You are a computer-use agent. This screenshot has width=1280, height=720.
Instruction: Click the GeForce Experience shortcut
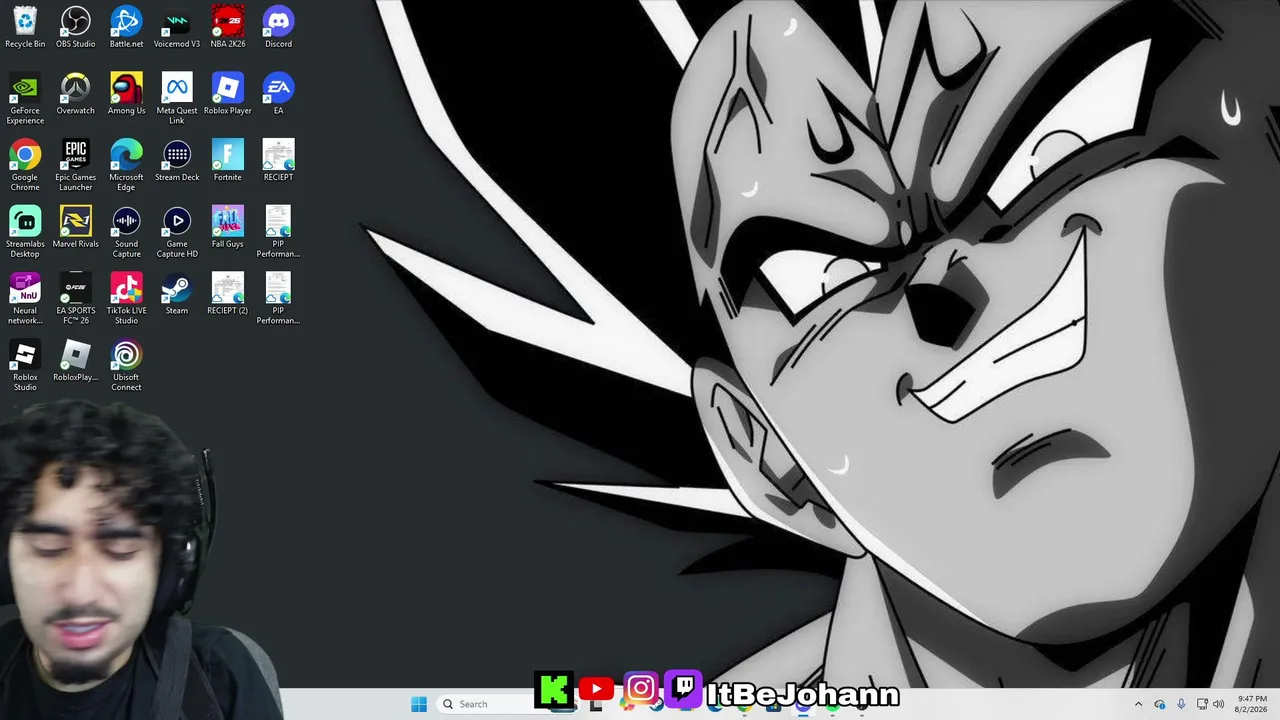25,99
